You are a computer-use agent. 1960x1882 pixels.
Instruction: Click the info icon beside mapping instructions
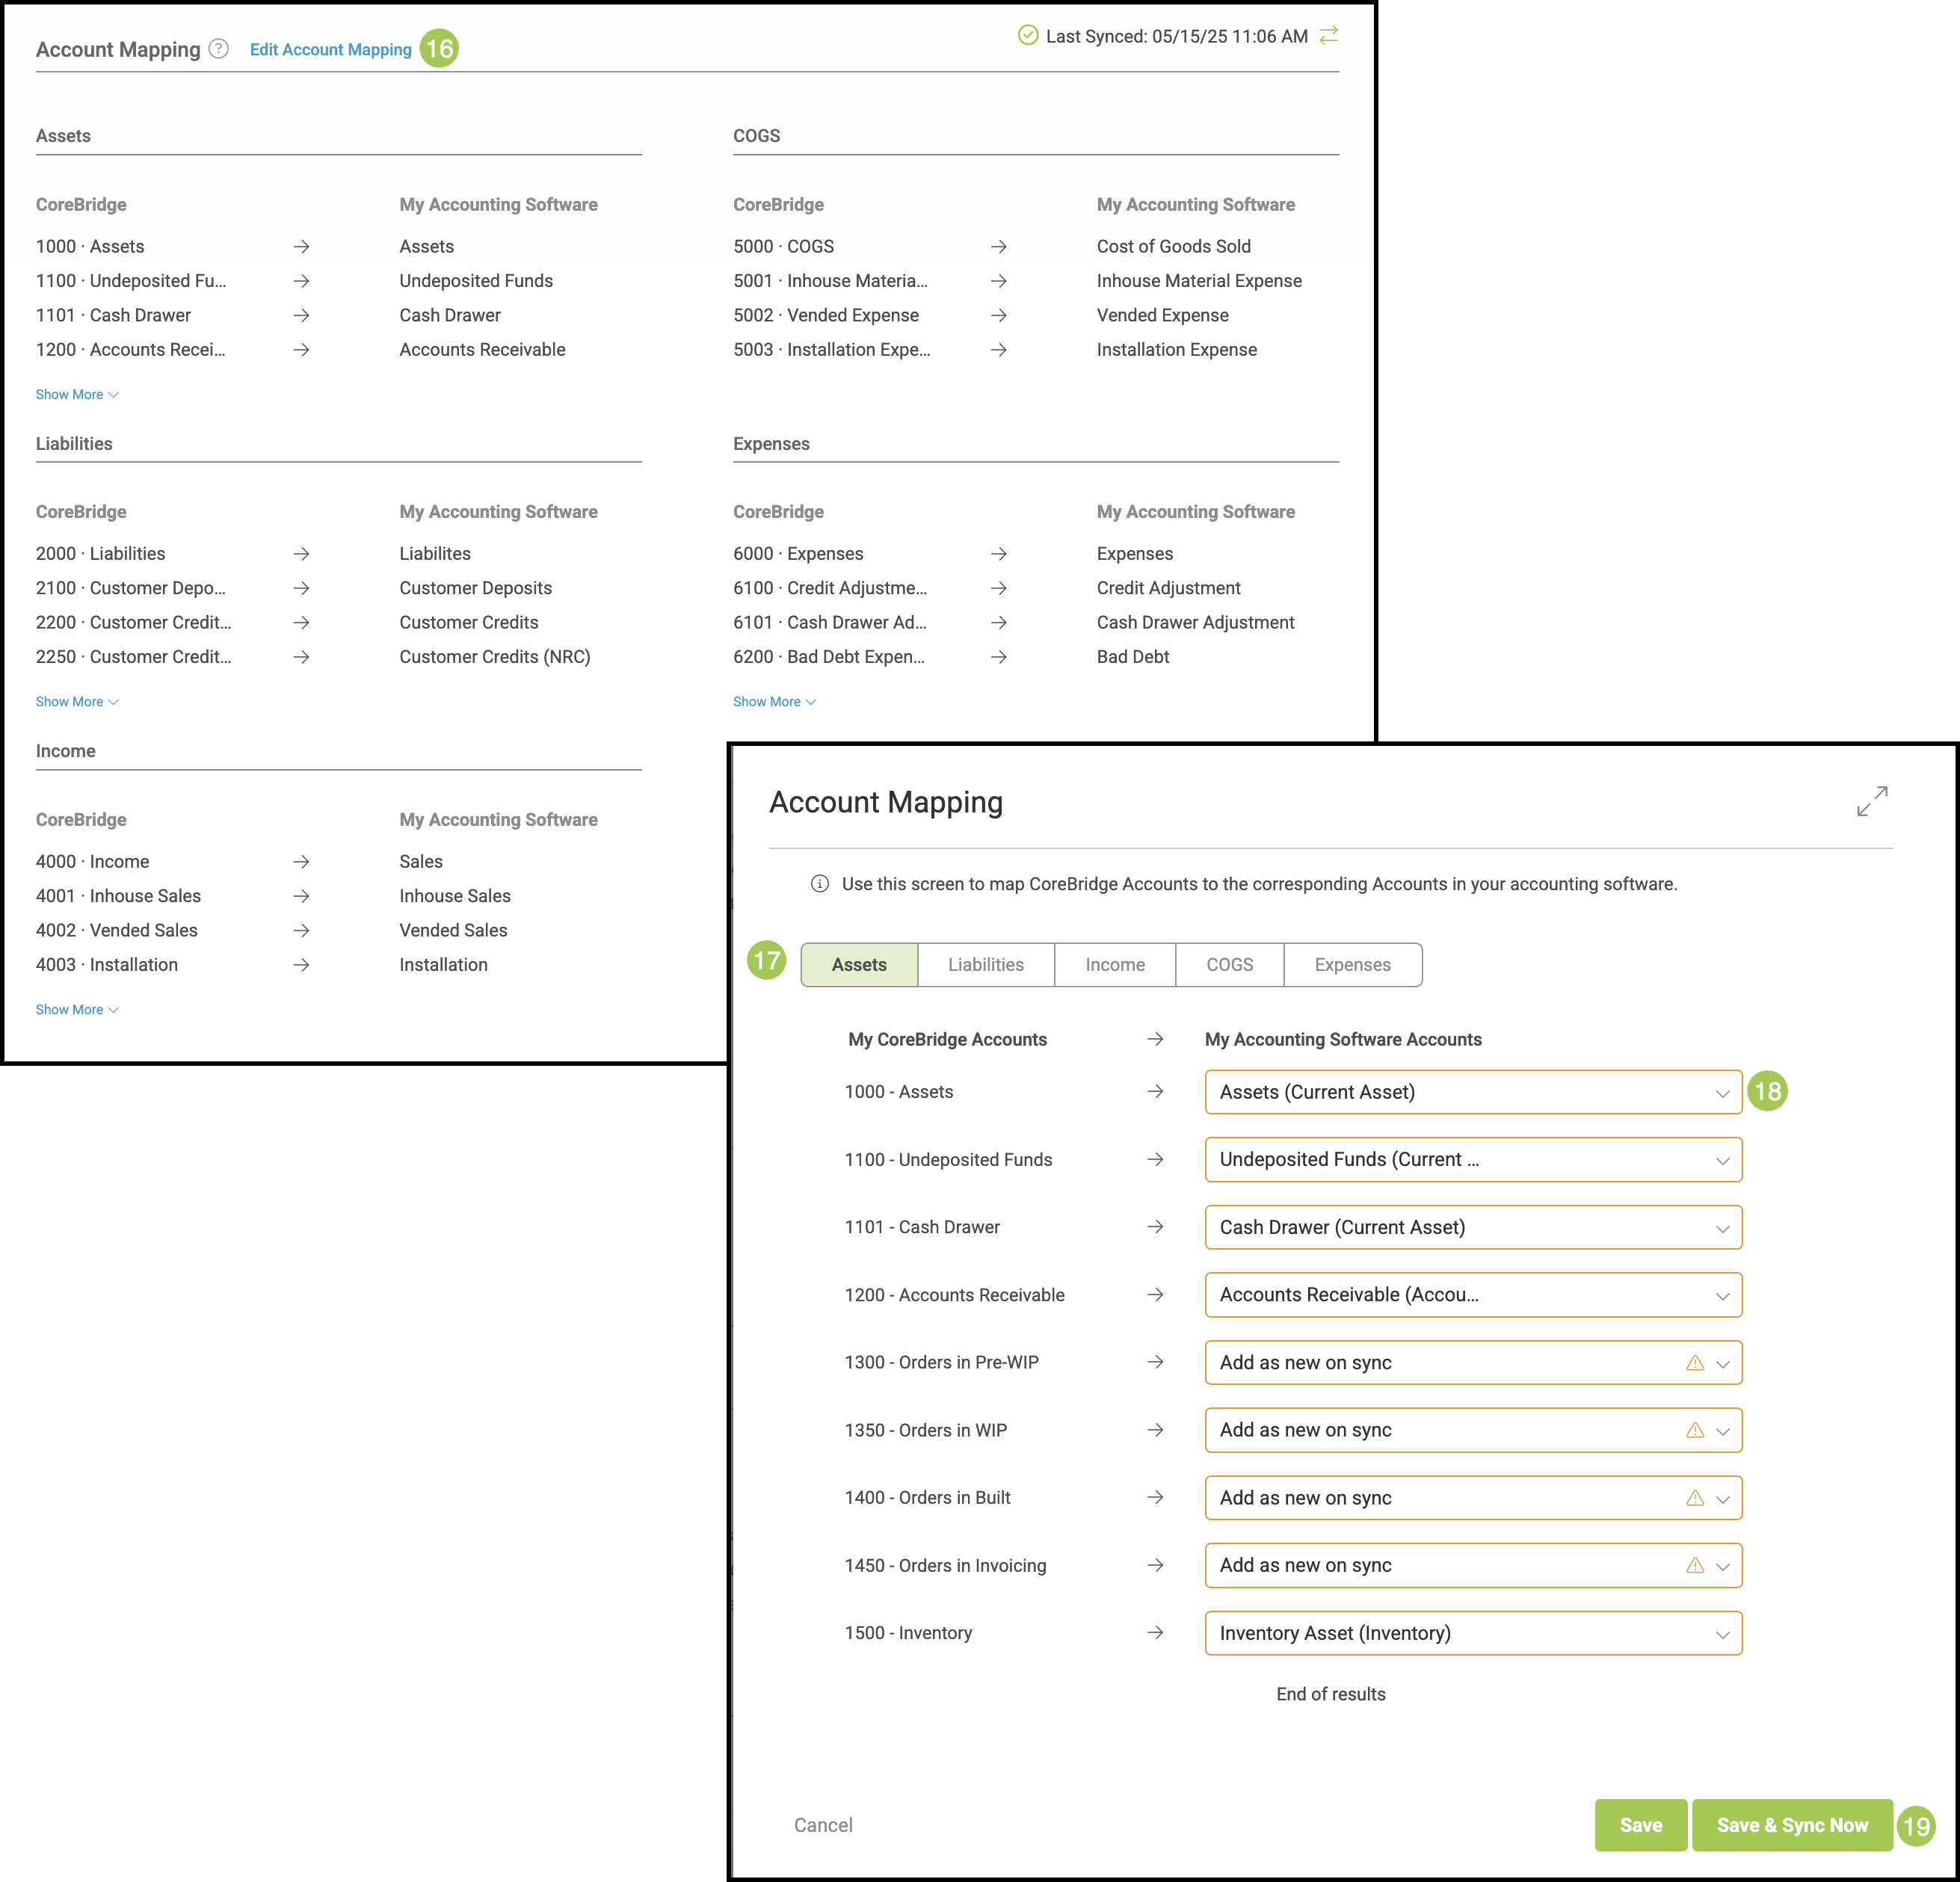[820, 884]
